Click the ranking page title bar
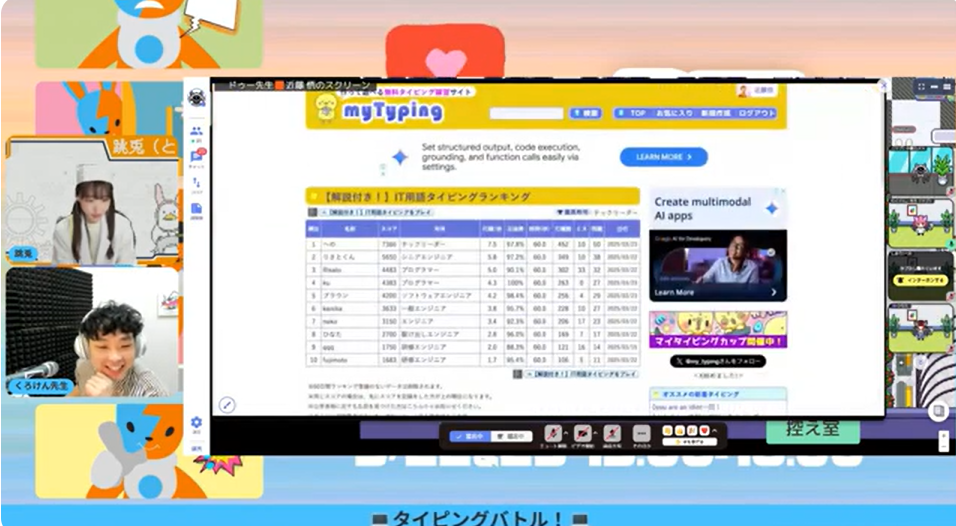The height and width of the screenshot is (526, 956). (x=473, y=196)
